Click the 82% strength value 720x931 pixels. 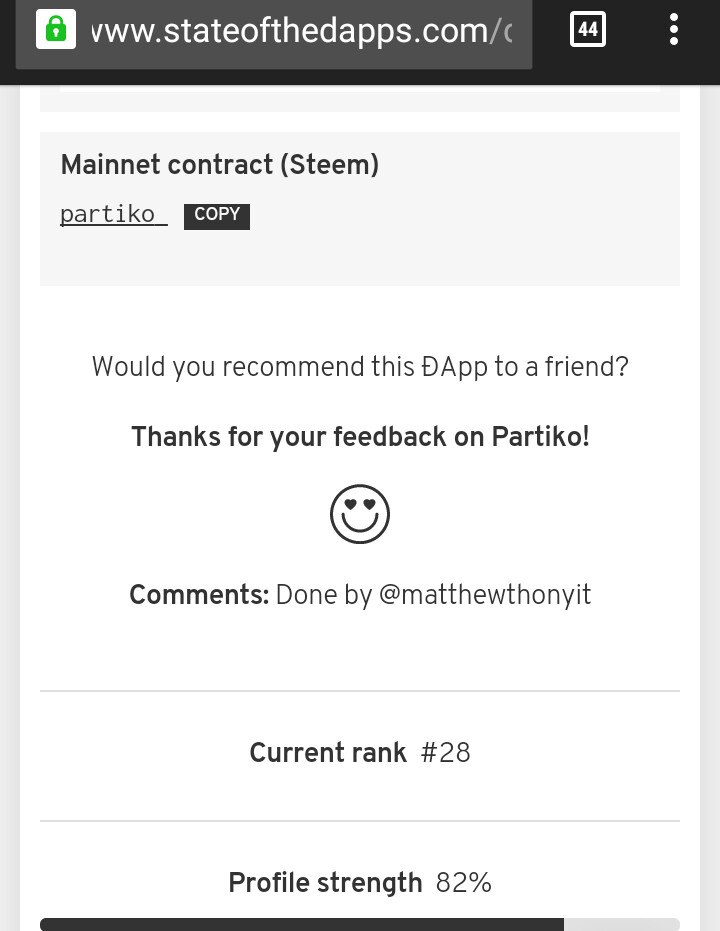[464, 882]
